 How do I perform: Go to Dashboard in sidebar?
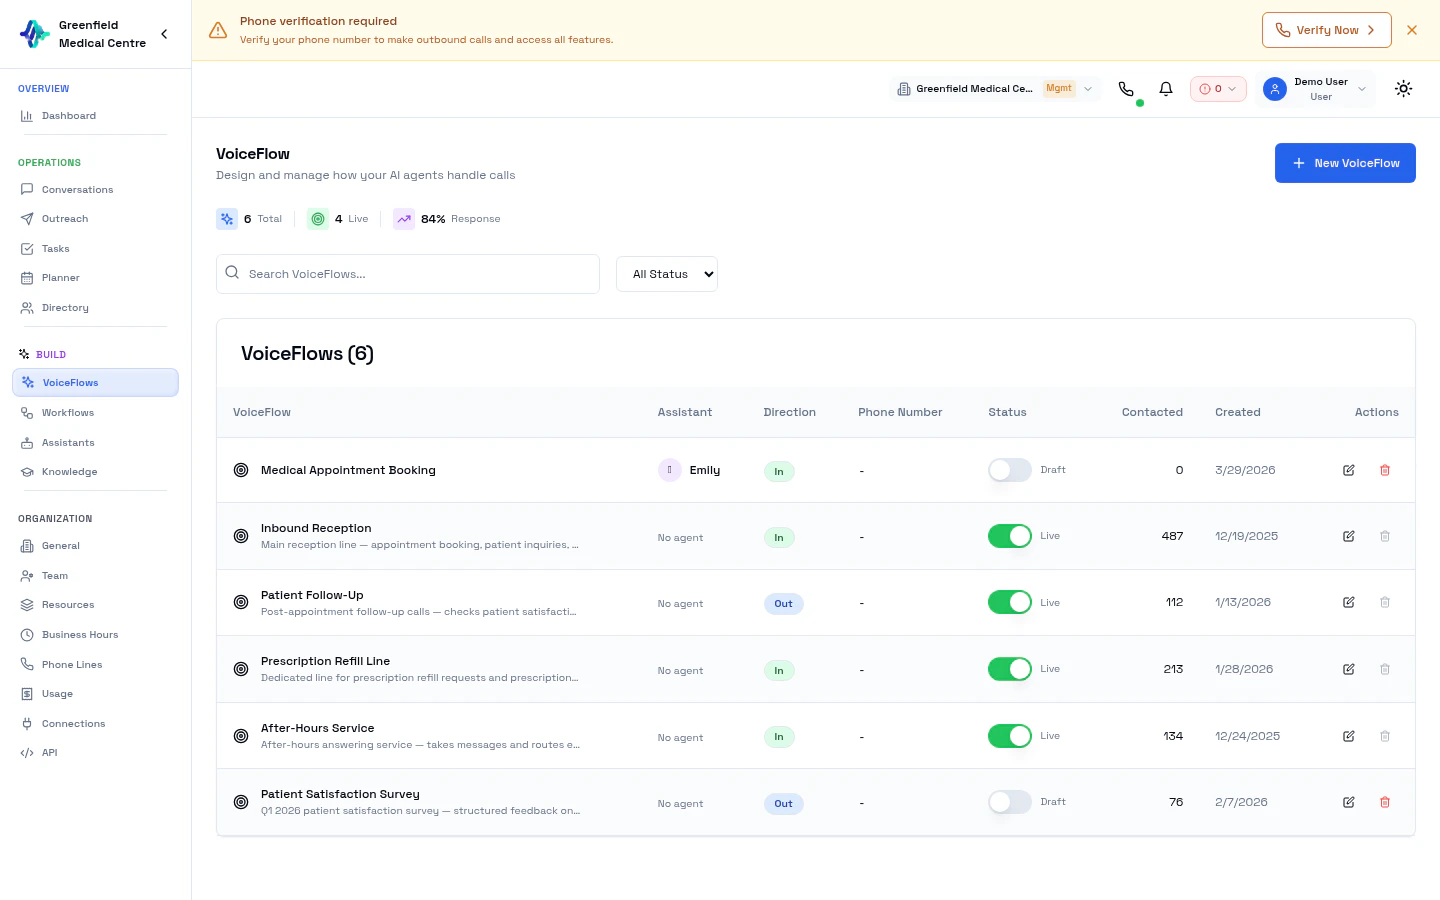95,116
